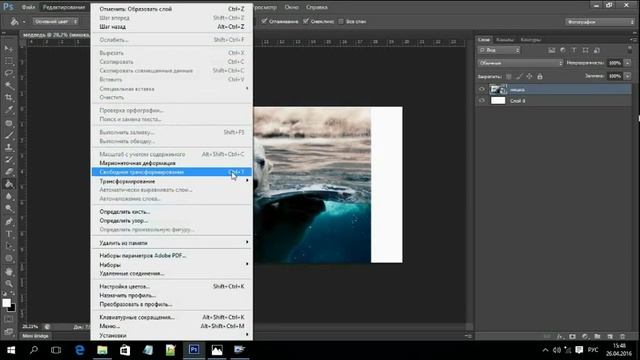640x360 pixels.
Task: Select the Zoom tool
Action: (9, 284)
